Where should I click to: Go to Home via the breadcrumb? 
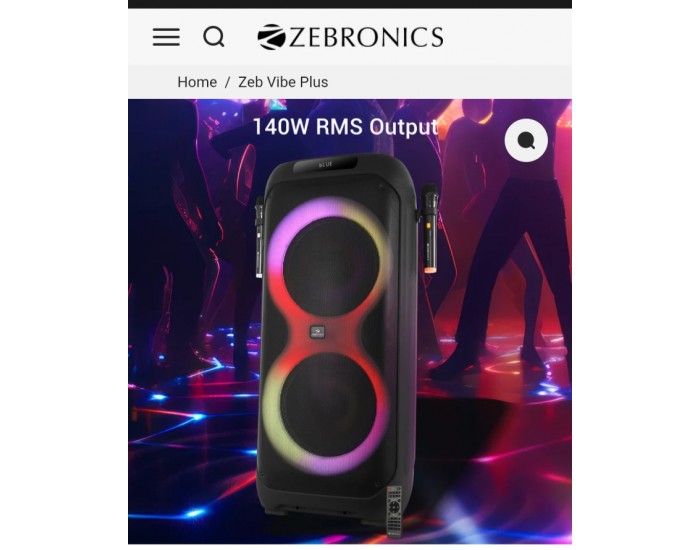tap(197, 82)
